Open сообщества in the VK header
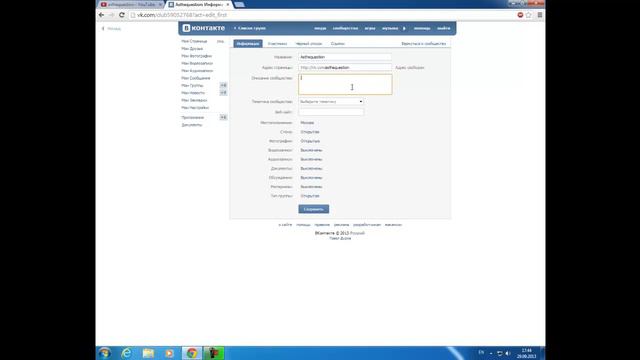Viewport: 640px width, 360px height. point(345,28)
